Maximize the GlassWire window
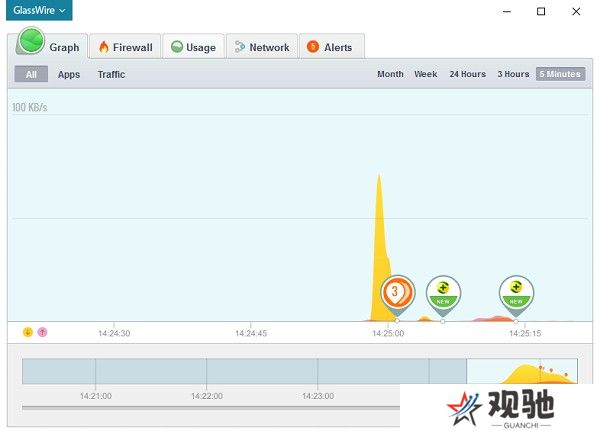 [541, 11]
